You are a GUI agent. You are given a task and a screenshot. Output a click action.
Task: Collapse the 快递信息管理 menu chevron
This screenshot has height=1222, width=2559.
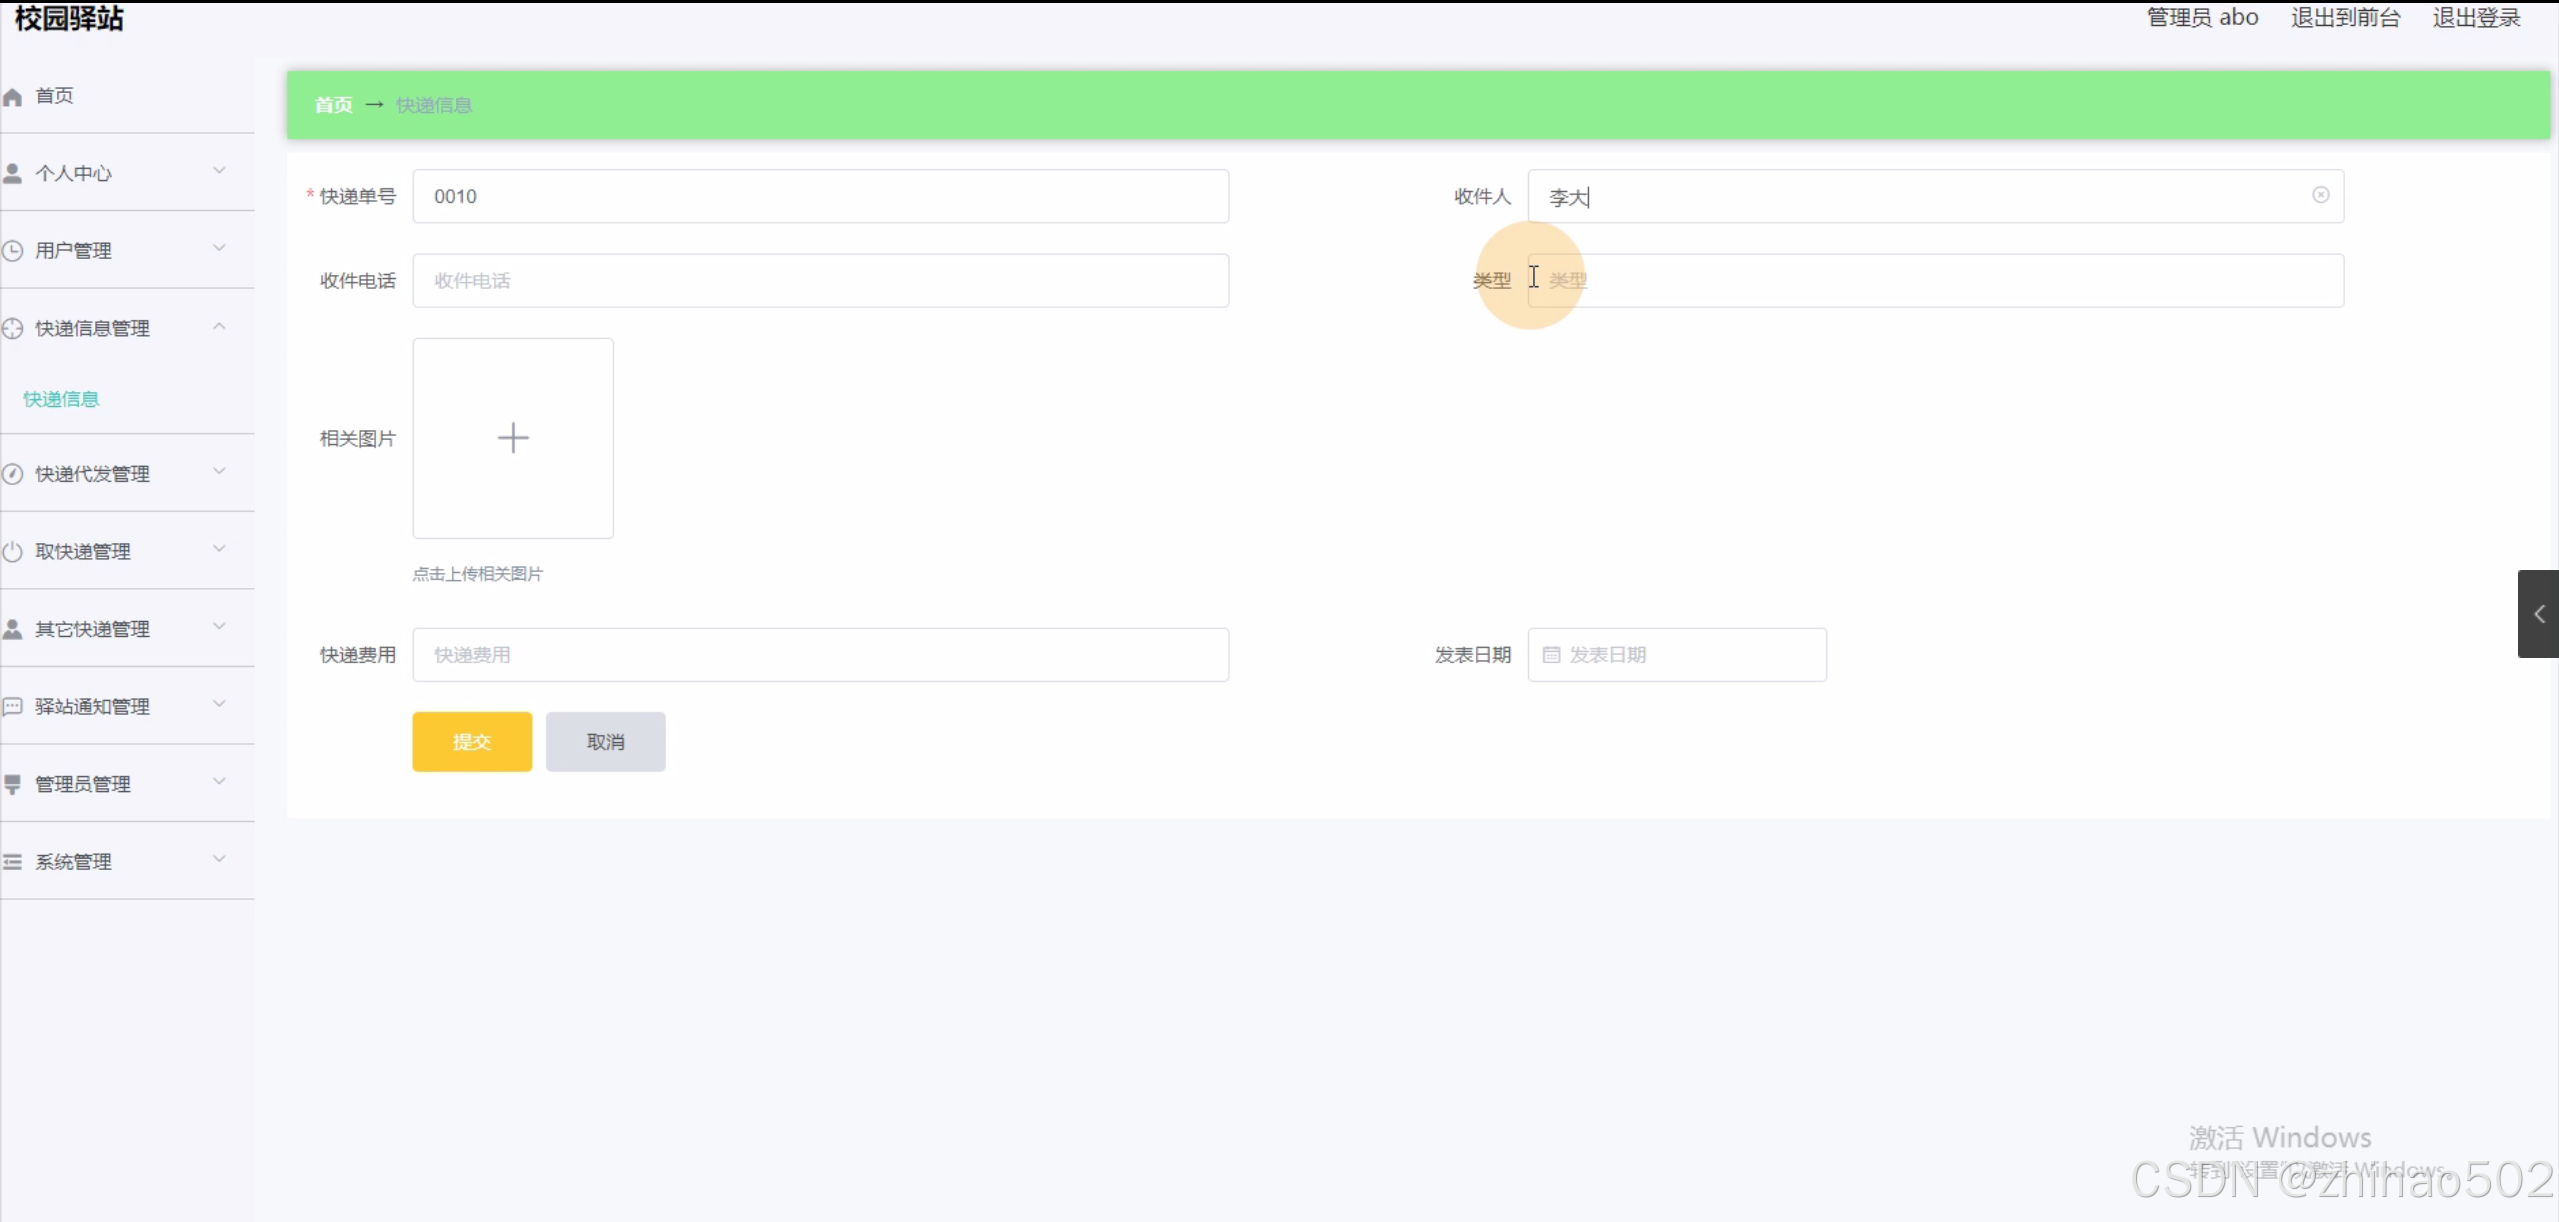coord(219,327)
